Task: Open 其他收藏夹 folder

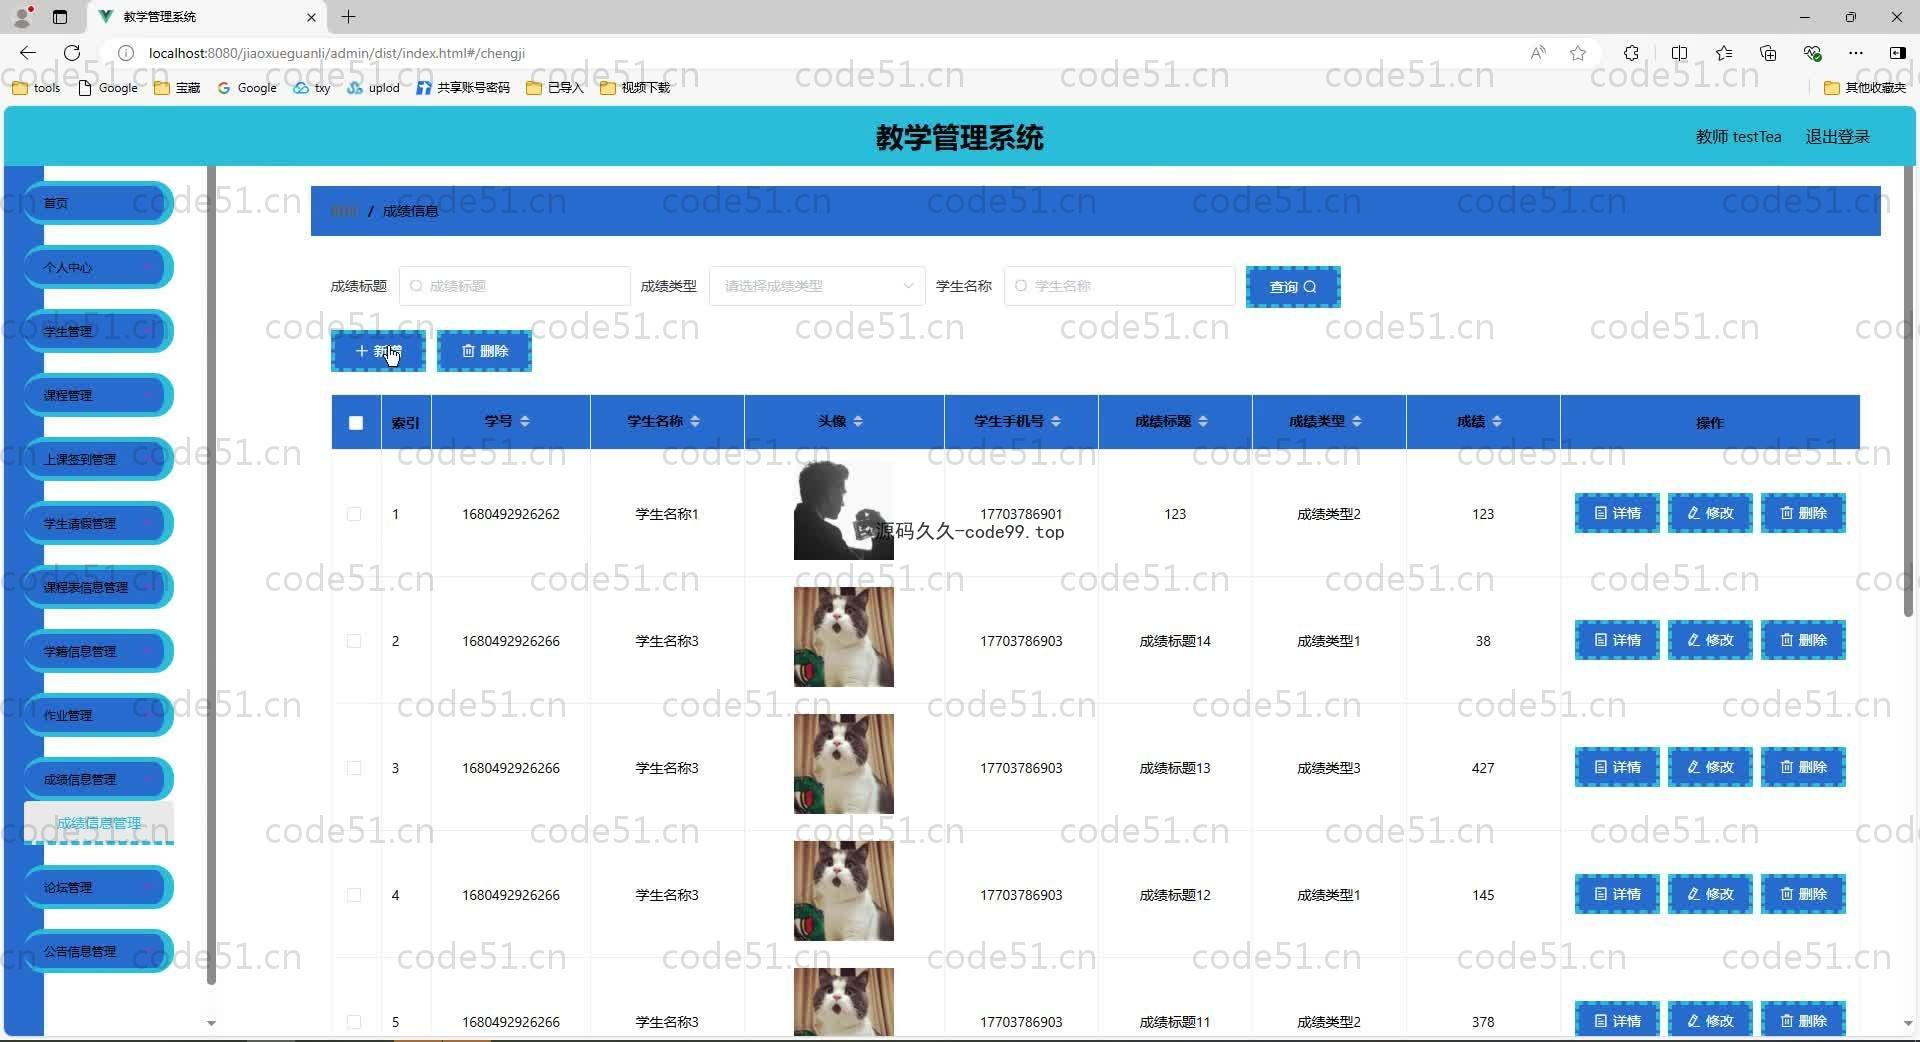Action: (x=1865, y=88)
